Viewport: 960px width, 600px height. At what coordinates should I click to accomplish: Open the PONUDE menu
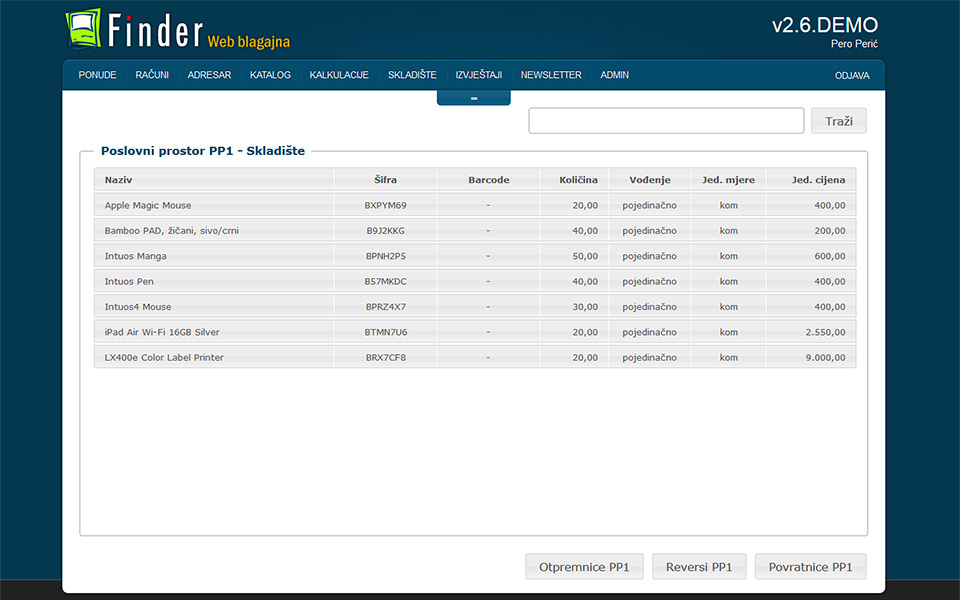pos(97,75)
